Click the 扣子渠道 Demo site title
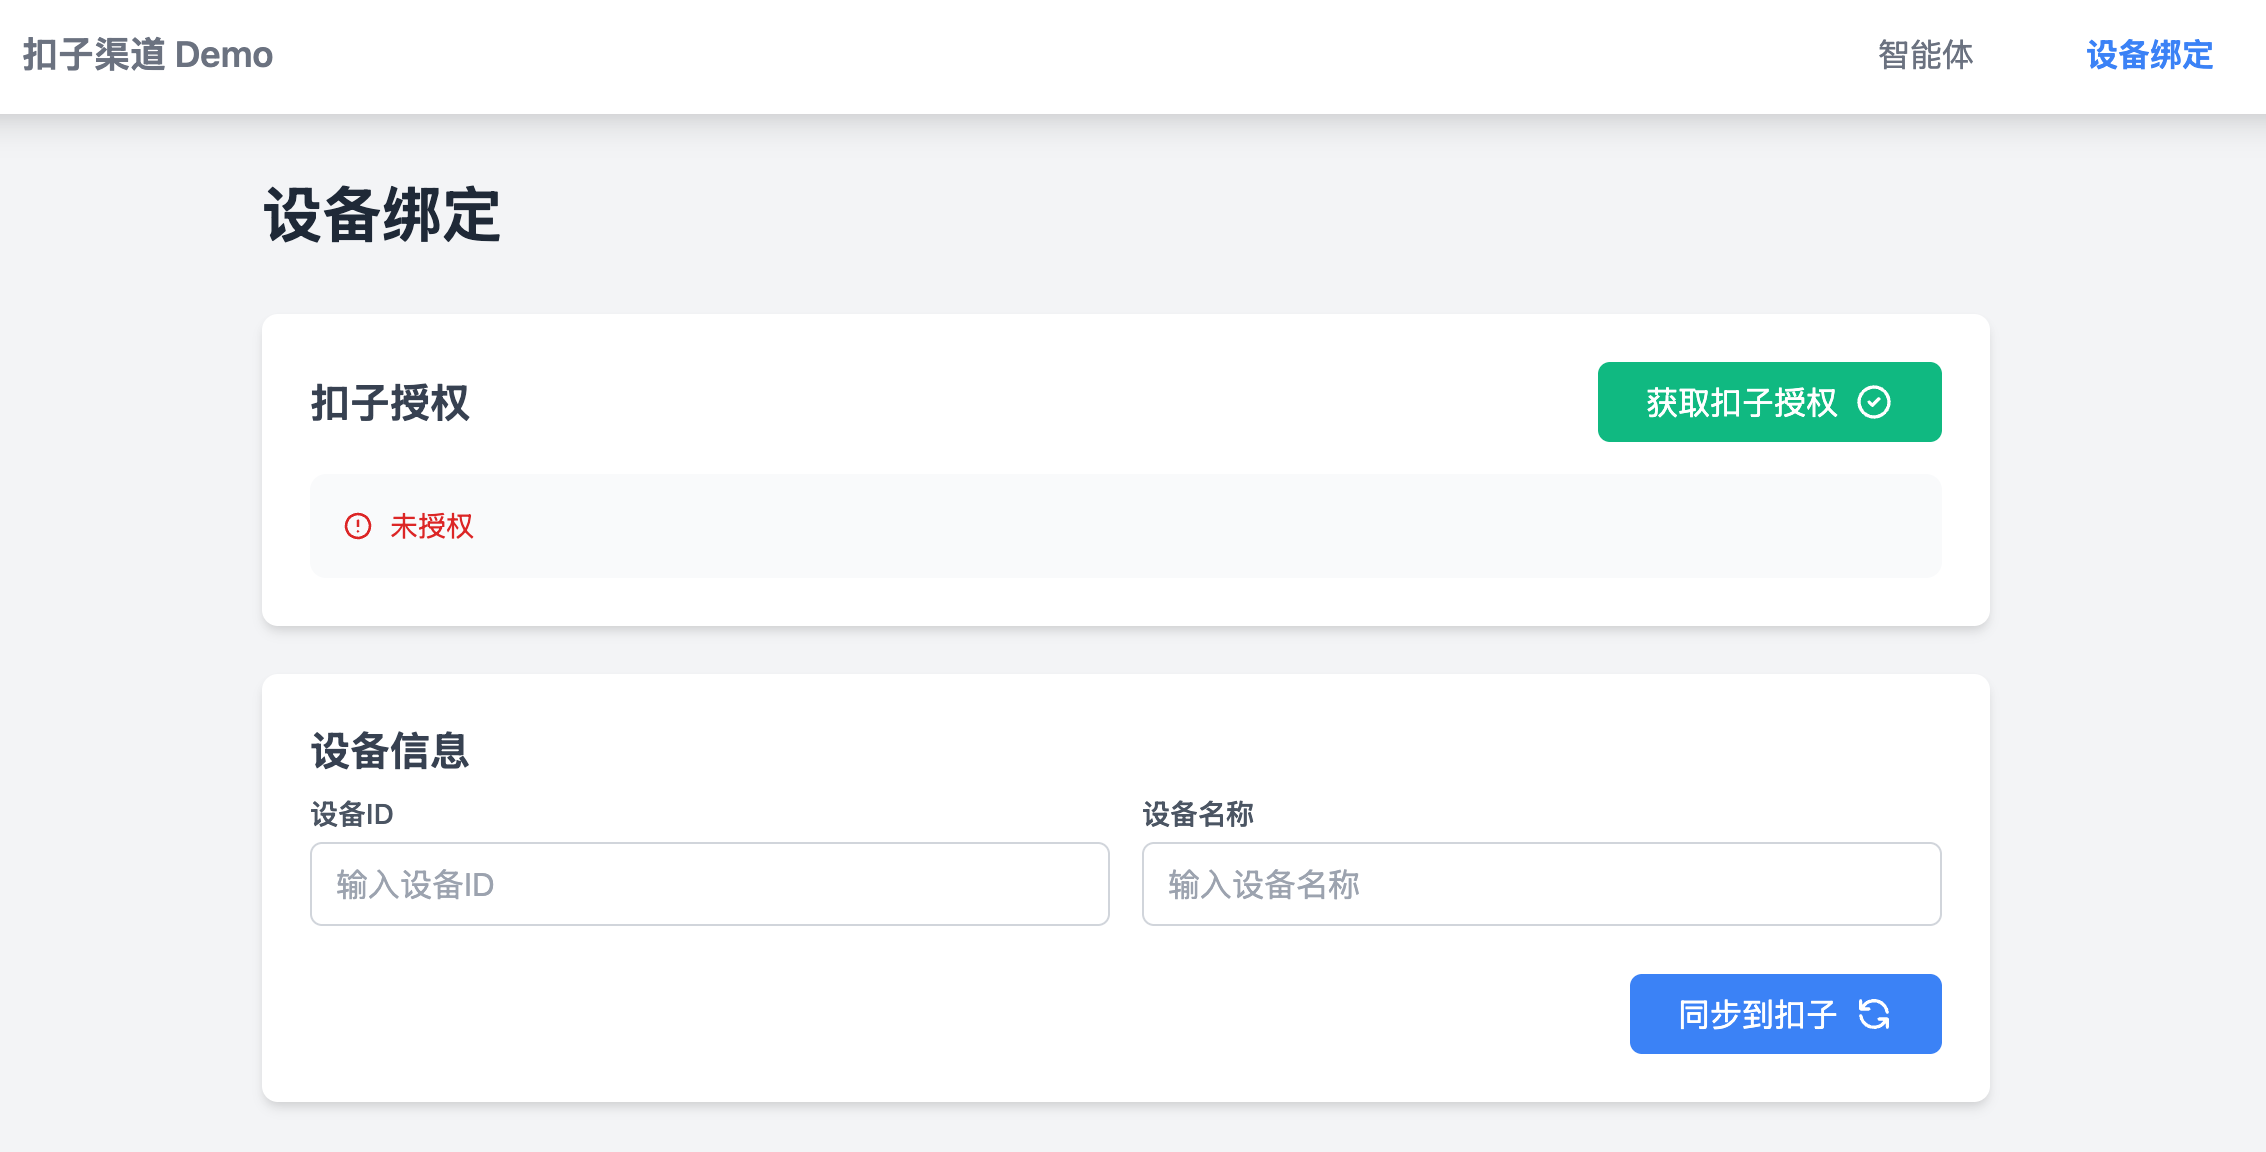This screenshot has height=1152, width=2266. (148, 55)
